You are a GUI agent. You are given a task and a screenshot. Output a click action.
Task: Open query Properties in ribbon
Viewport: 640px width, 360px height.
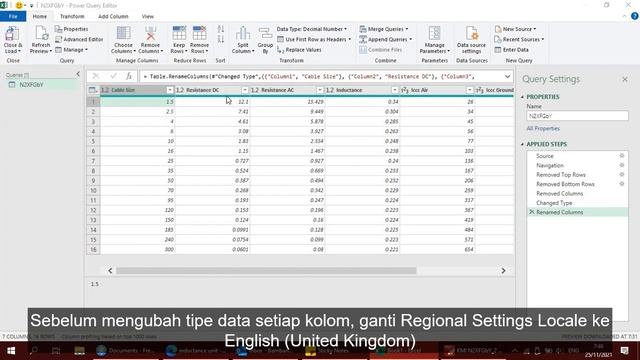[71, 29]
